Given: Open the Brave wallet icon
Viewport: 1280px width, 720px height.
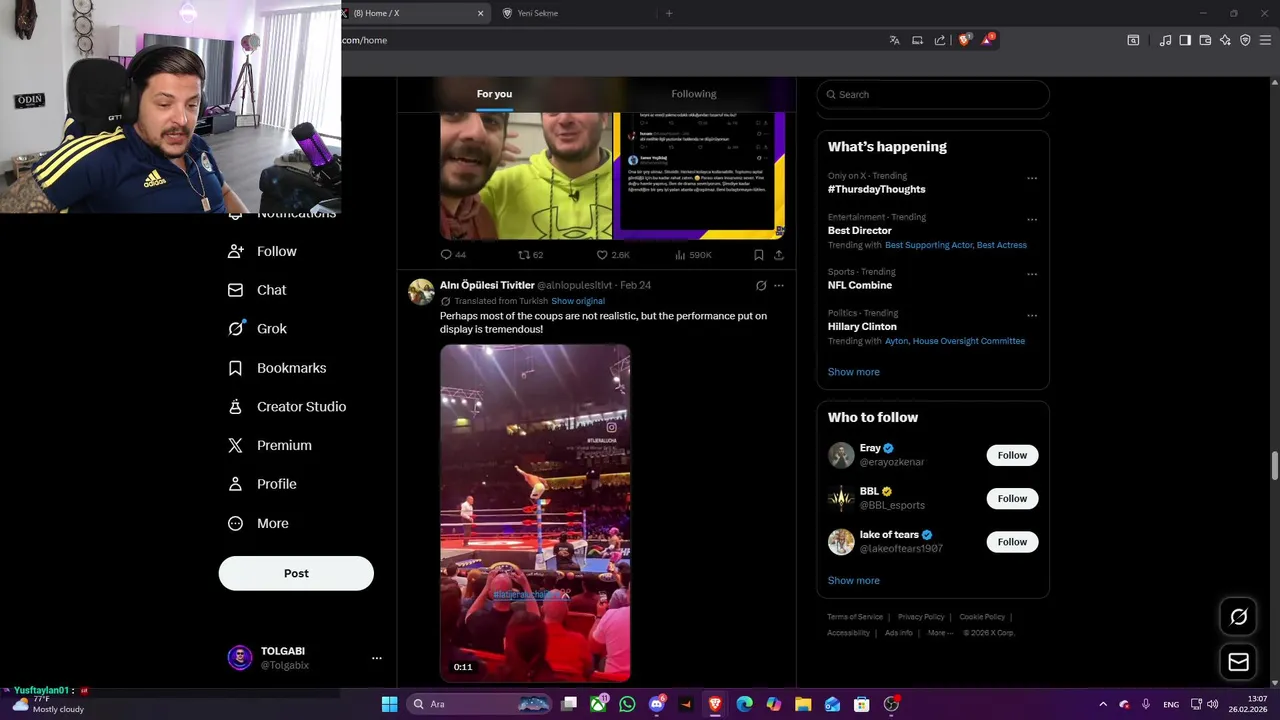Looking at the screenshot, I should pos(1205,40).
